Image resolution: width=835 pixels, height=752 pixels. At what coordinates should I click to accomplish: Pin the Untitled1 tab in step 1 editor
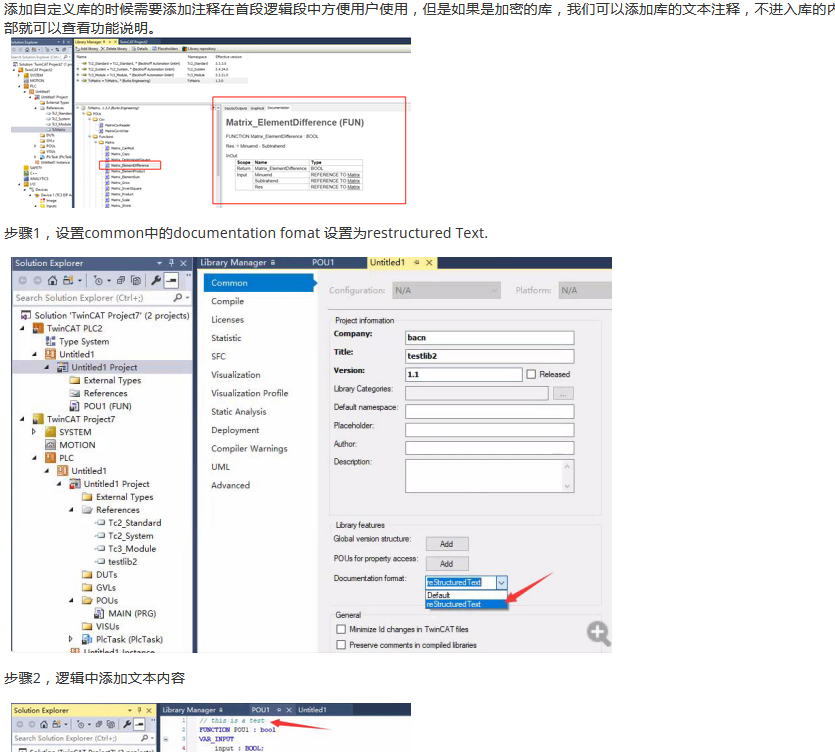(416, 263)
